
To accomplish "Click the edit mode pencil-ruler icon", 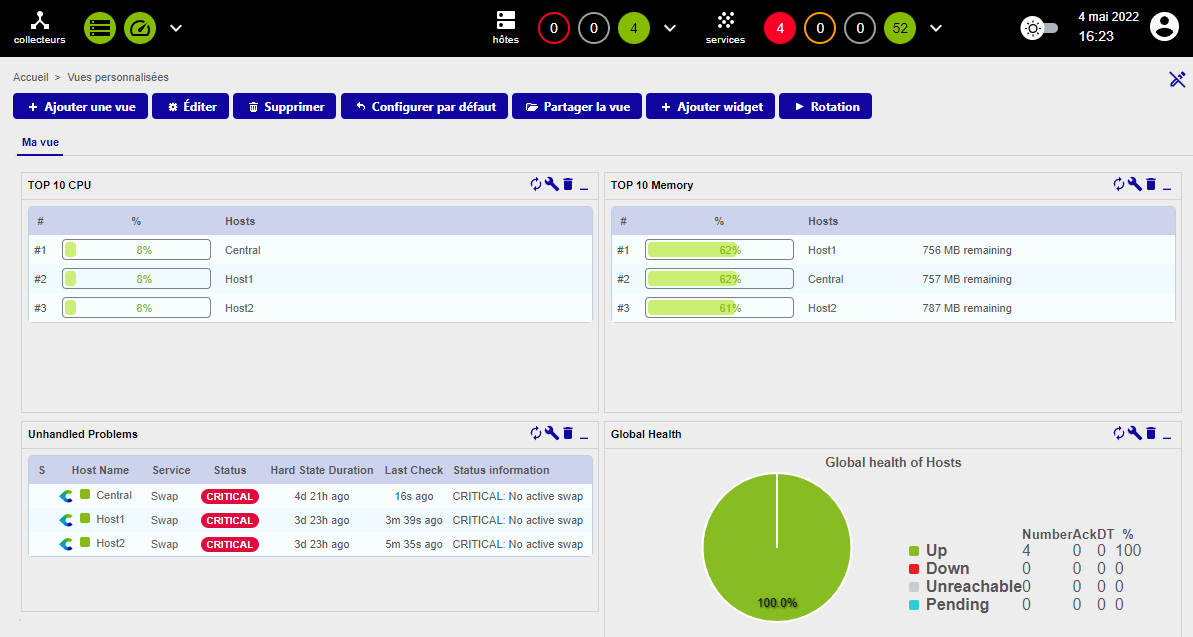I will pos(1177,79).
